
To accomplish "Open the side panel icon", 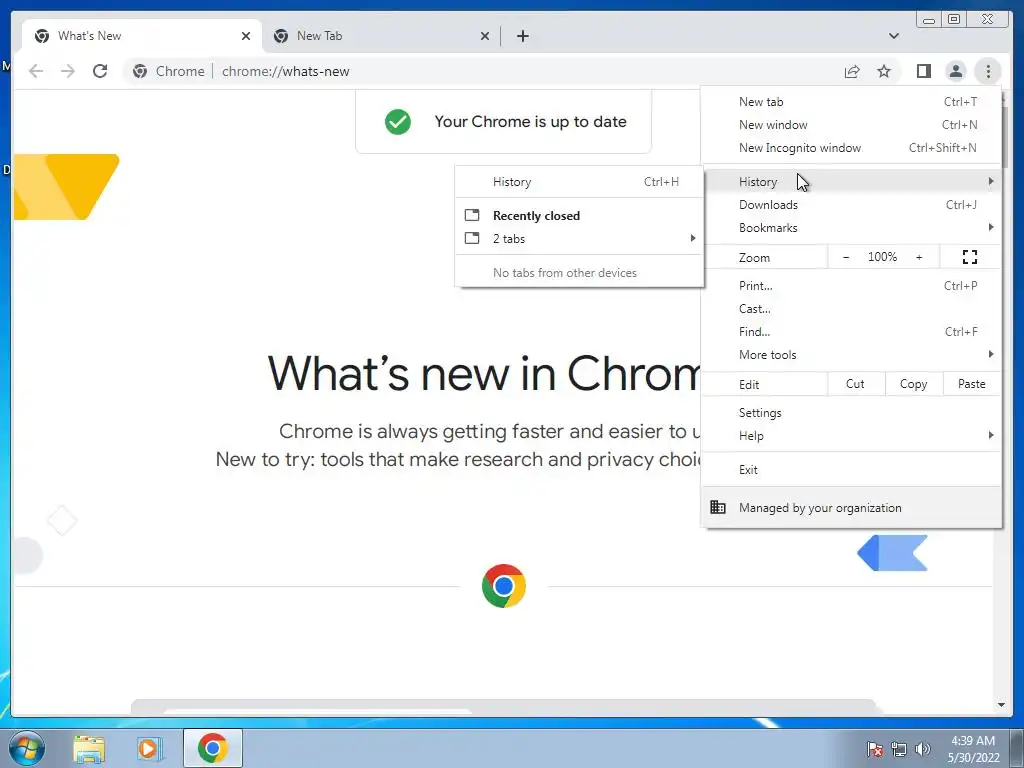I will (923, 71).
